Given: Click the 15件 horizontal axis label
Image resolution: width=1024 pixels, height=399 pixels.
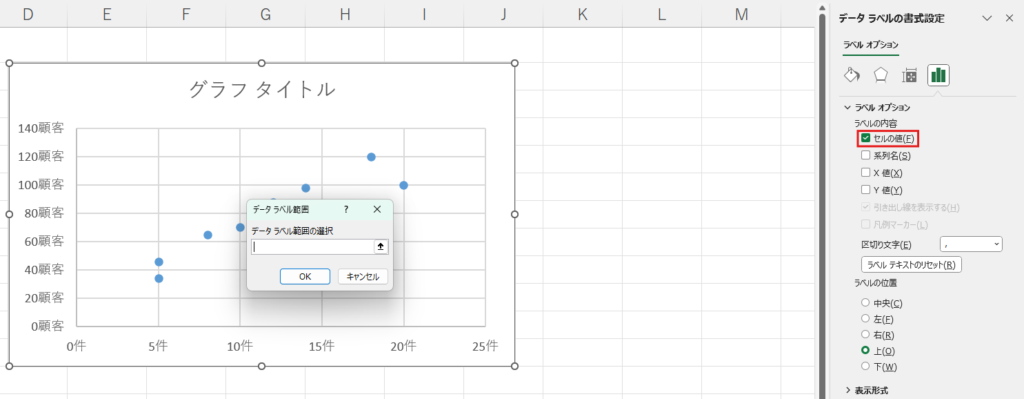Looking at the screenshot, I should [322, 346].
